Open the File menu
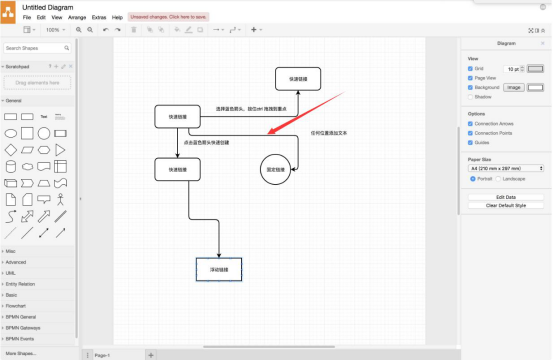The image size is (553, 361). click(27, 17)
